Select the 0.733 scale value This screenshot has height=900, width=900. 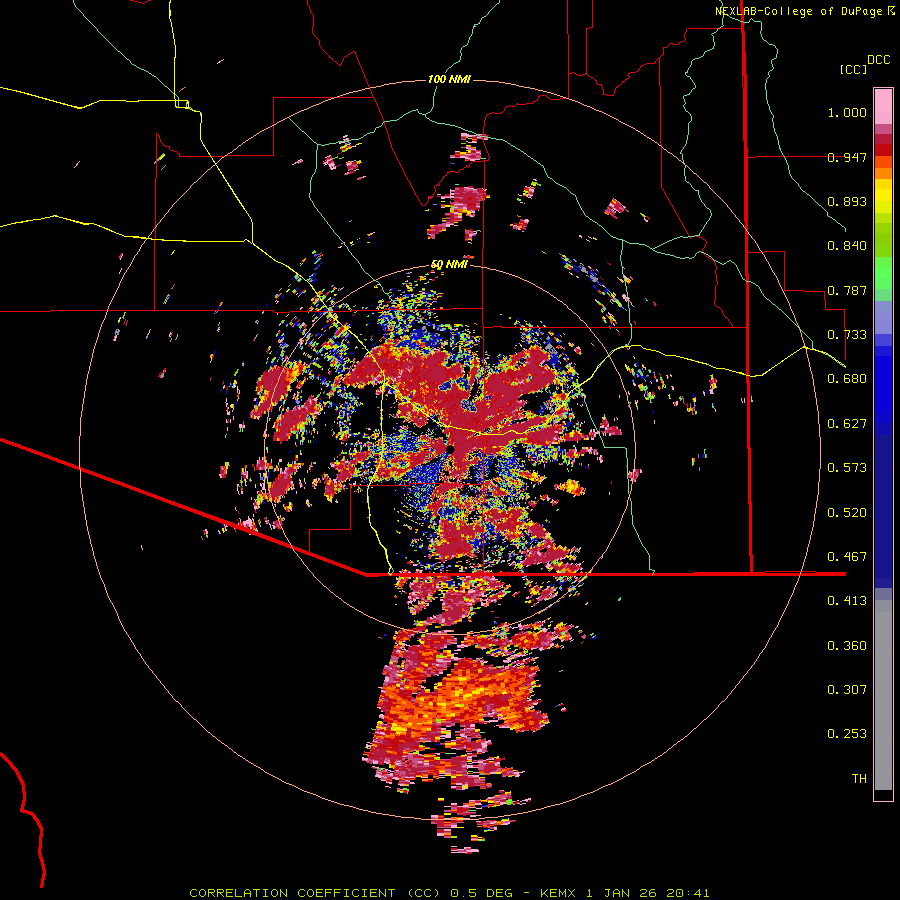(847, 335)
